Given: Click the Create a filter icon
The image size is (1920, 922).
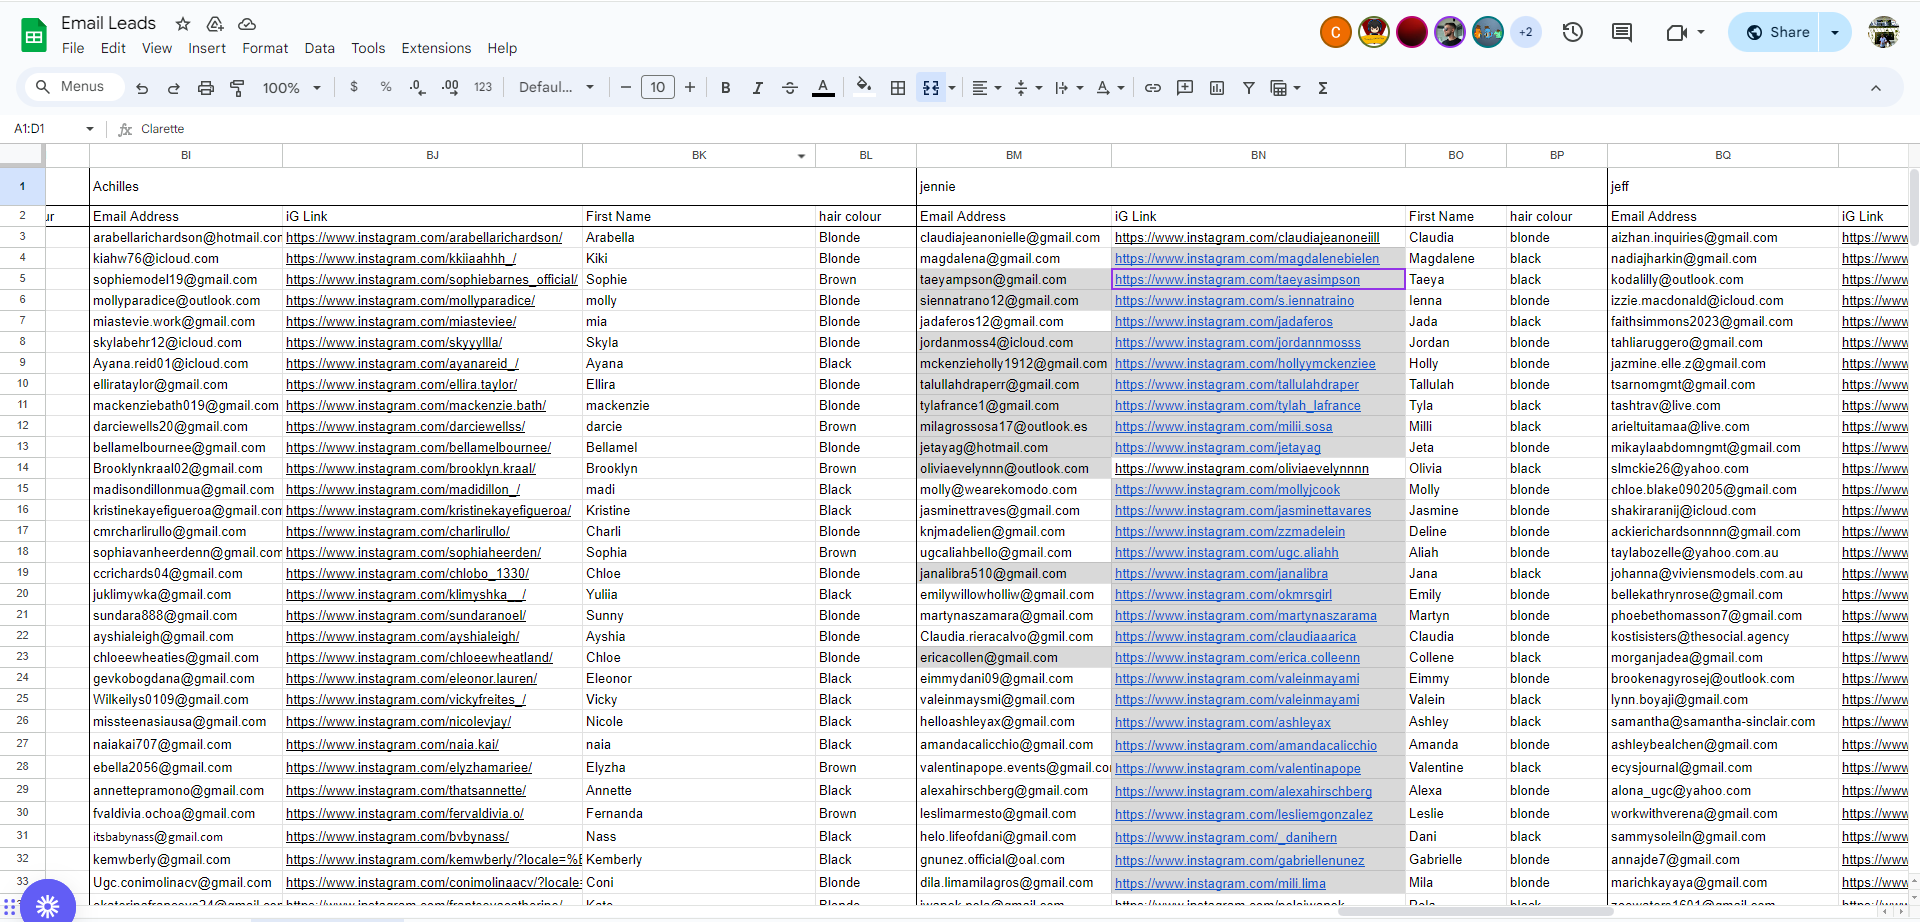Looking at the screenshot, I should [x=1249, y=88].
